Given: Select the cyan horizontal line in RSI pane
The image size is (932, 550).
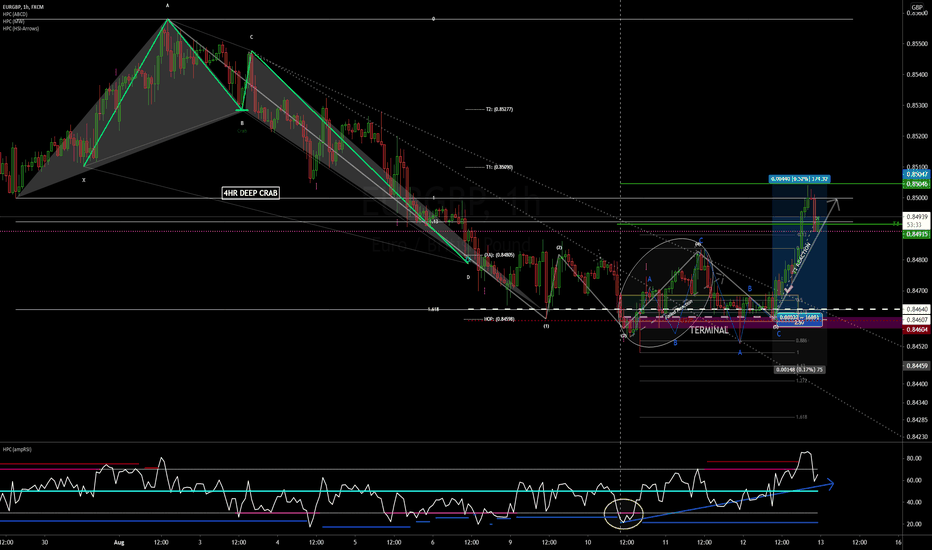Looking at the screenshot, I should (x=409, y=491).
